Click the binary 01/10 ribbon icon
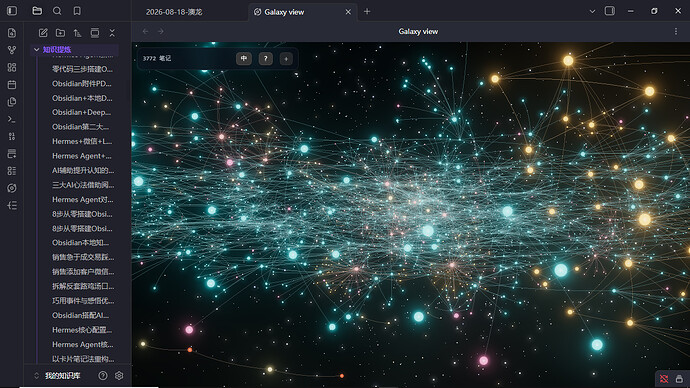The height and width of the screenshot is (388, 690). pos(12,136)
